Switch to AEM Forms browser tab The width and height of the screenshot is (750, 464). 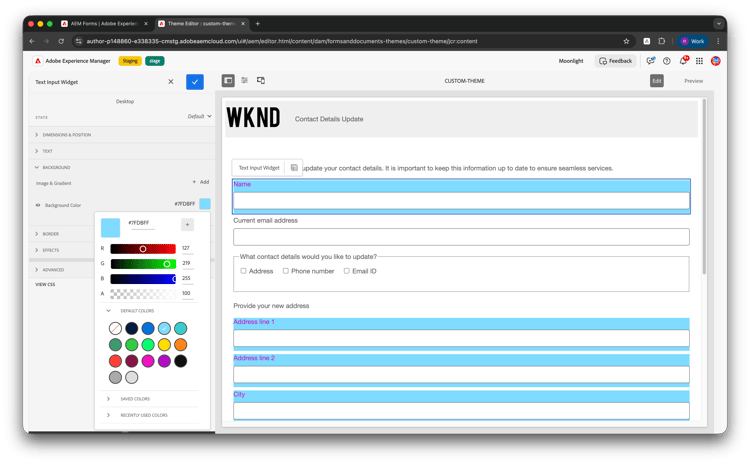tap(104, 23)
